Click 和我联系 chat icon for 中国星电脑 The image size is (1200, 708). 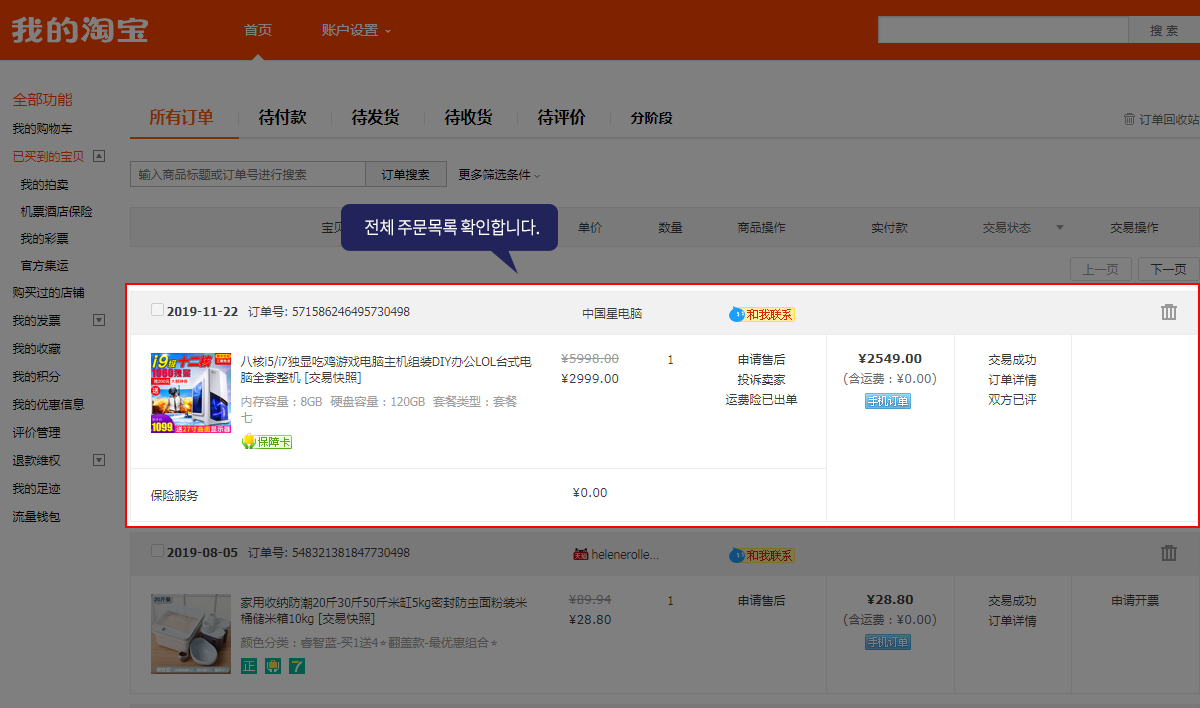pyautogui.click(x=762, y=314)
